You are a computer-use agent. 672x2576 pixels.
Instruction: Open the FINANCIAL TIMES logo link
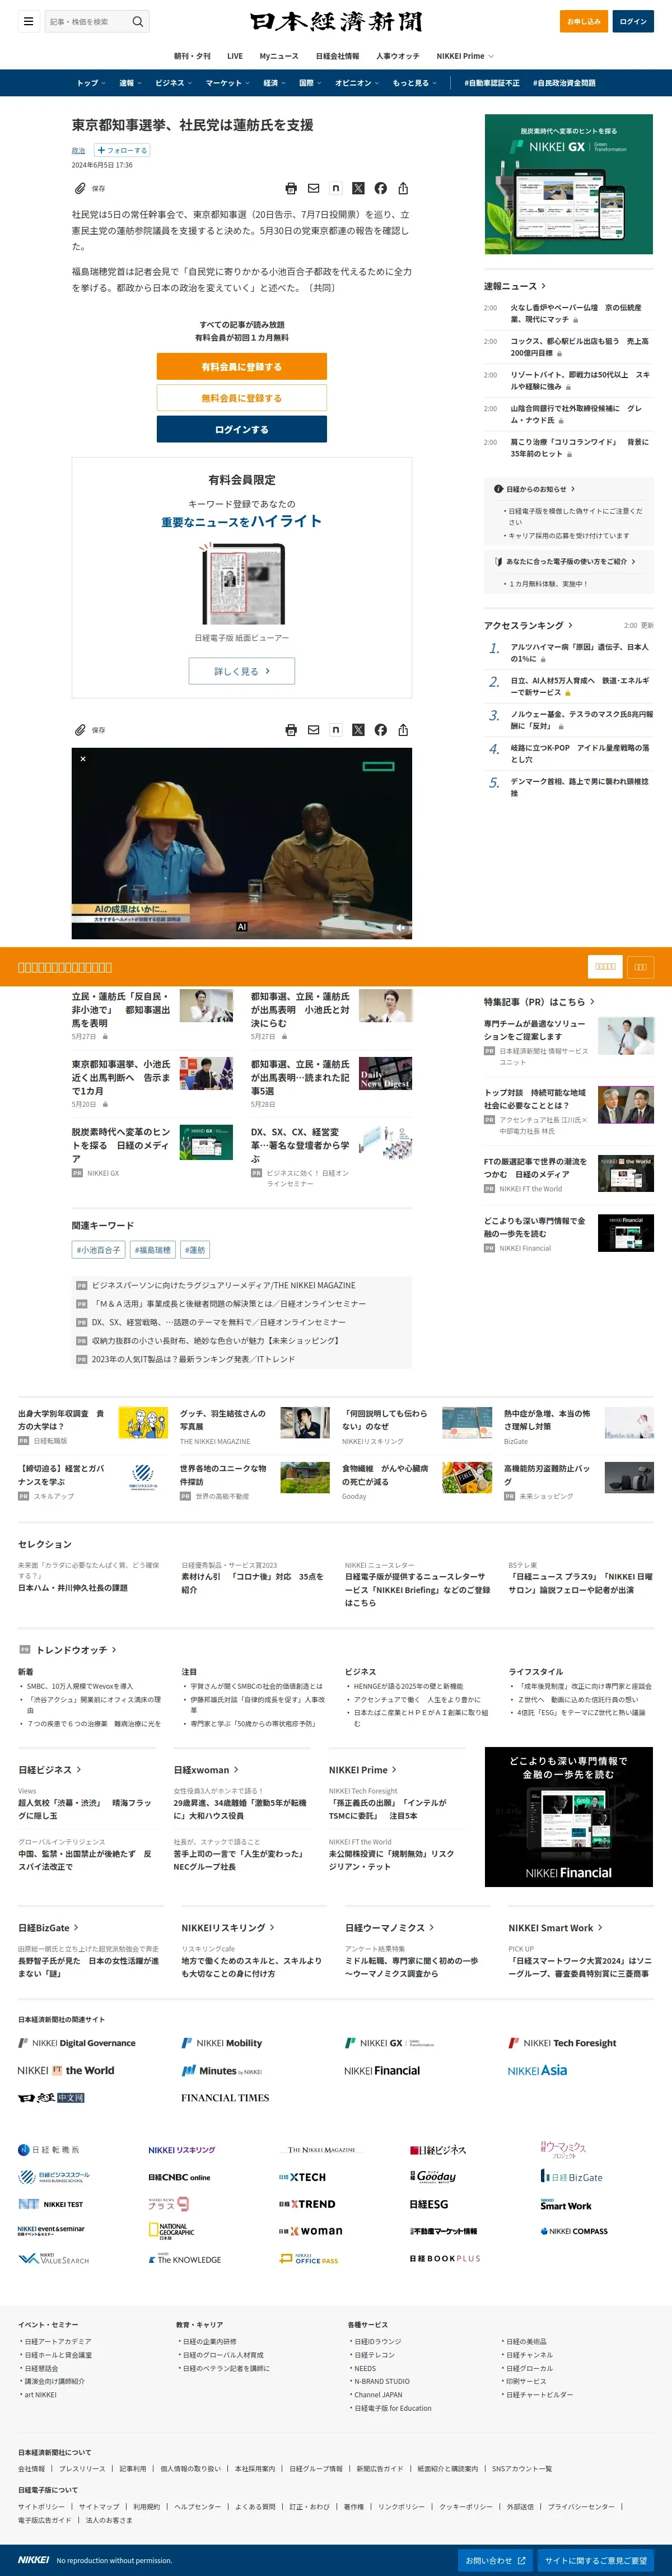pos(225,2097)
